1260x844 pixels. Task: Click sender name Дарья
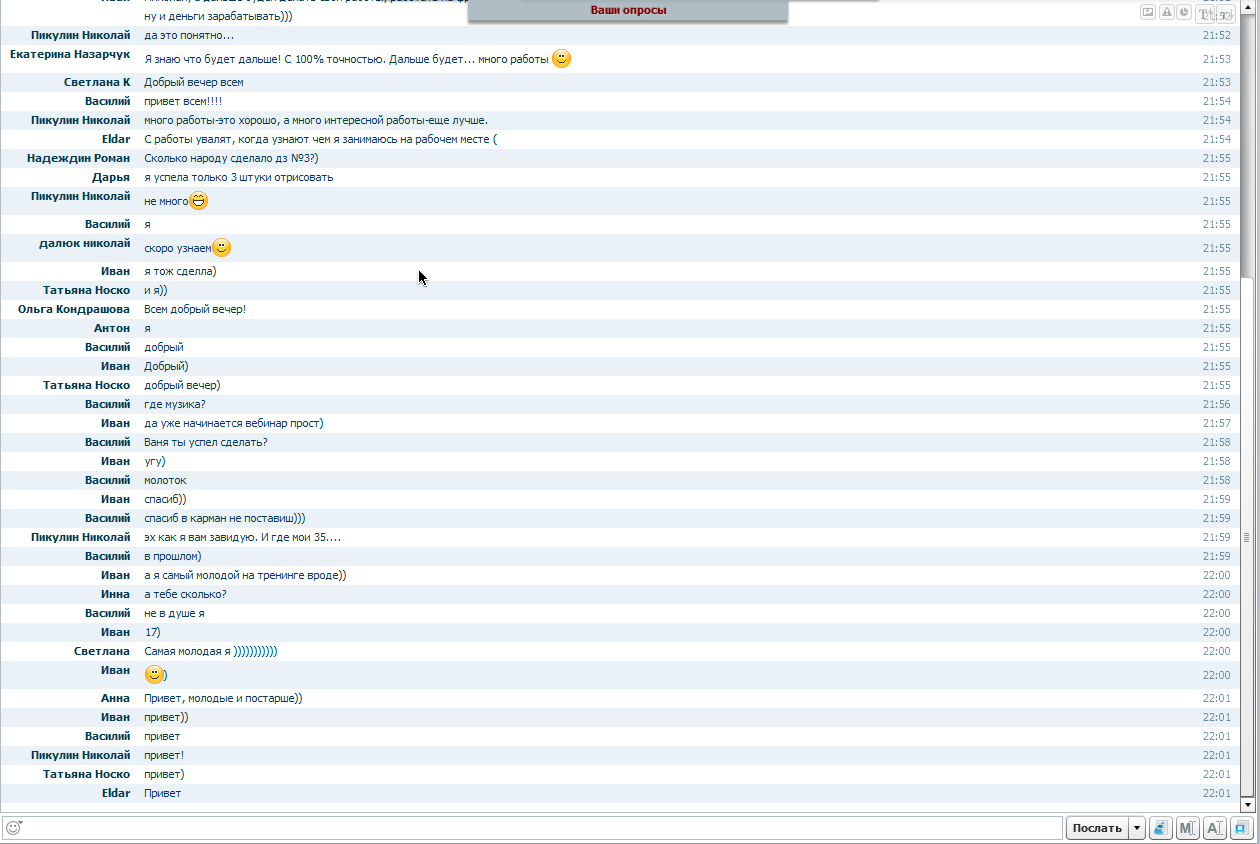(111, 177)
